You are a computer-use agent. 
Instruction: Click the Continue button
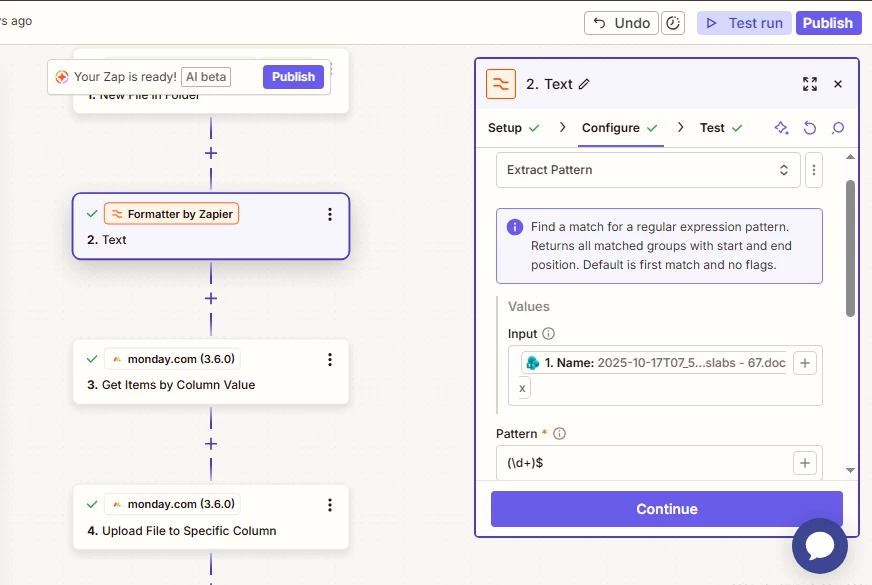point(667,509)
